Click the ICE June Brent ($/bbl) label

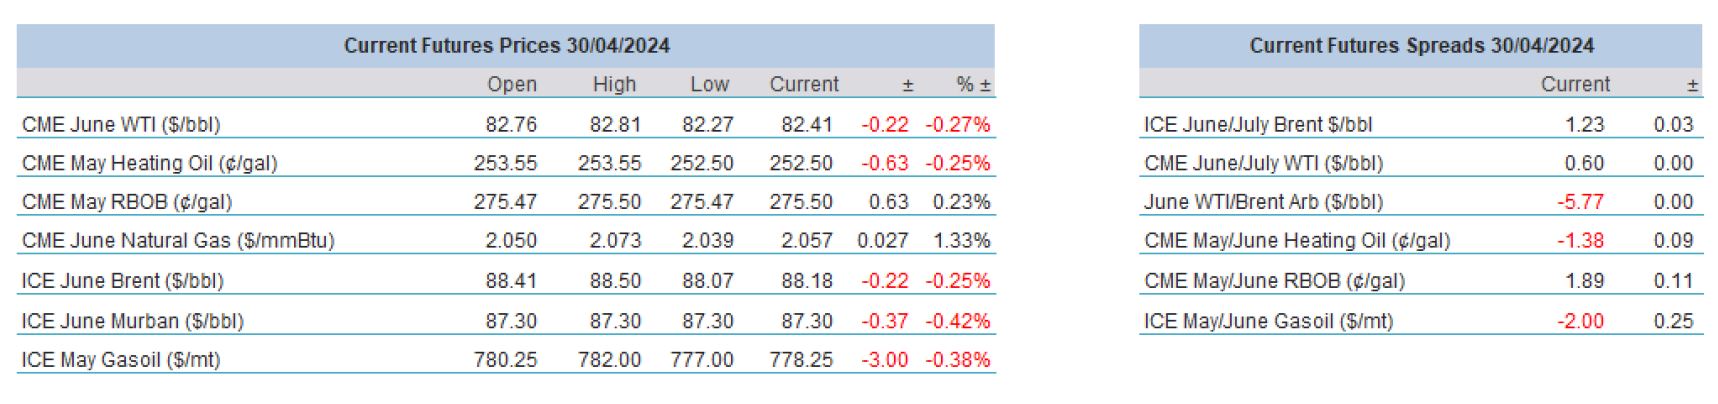122,281
